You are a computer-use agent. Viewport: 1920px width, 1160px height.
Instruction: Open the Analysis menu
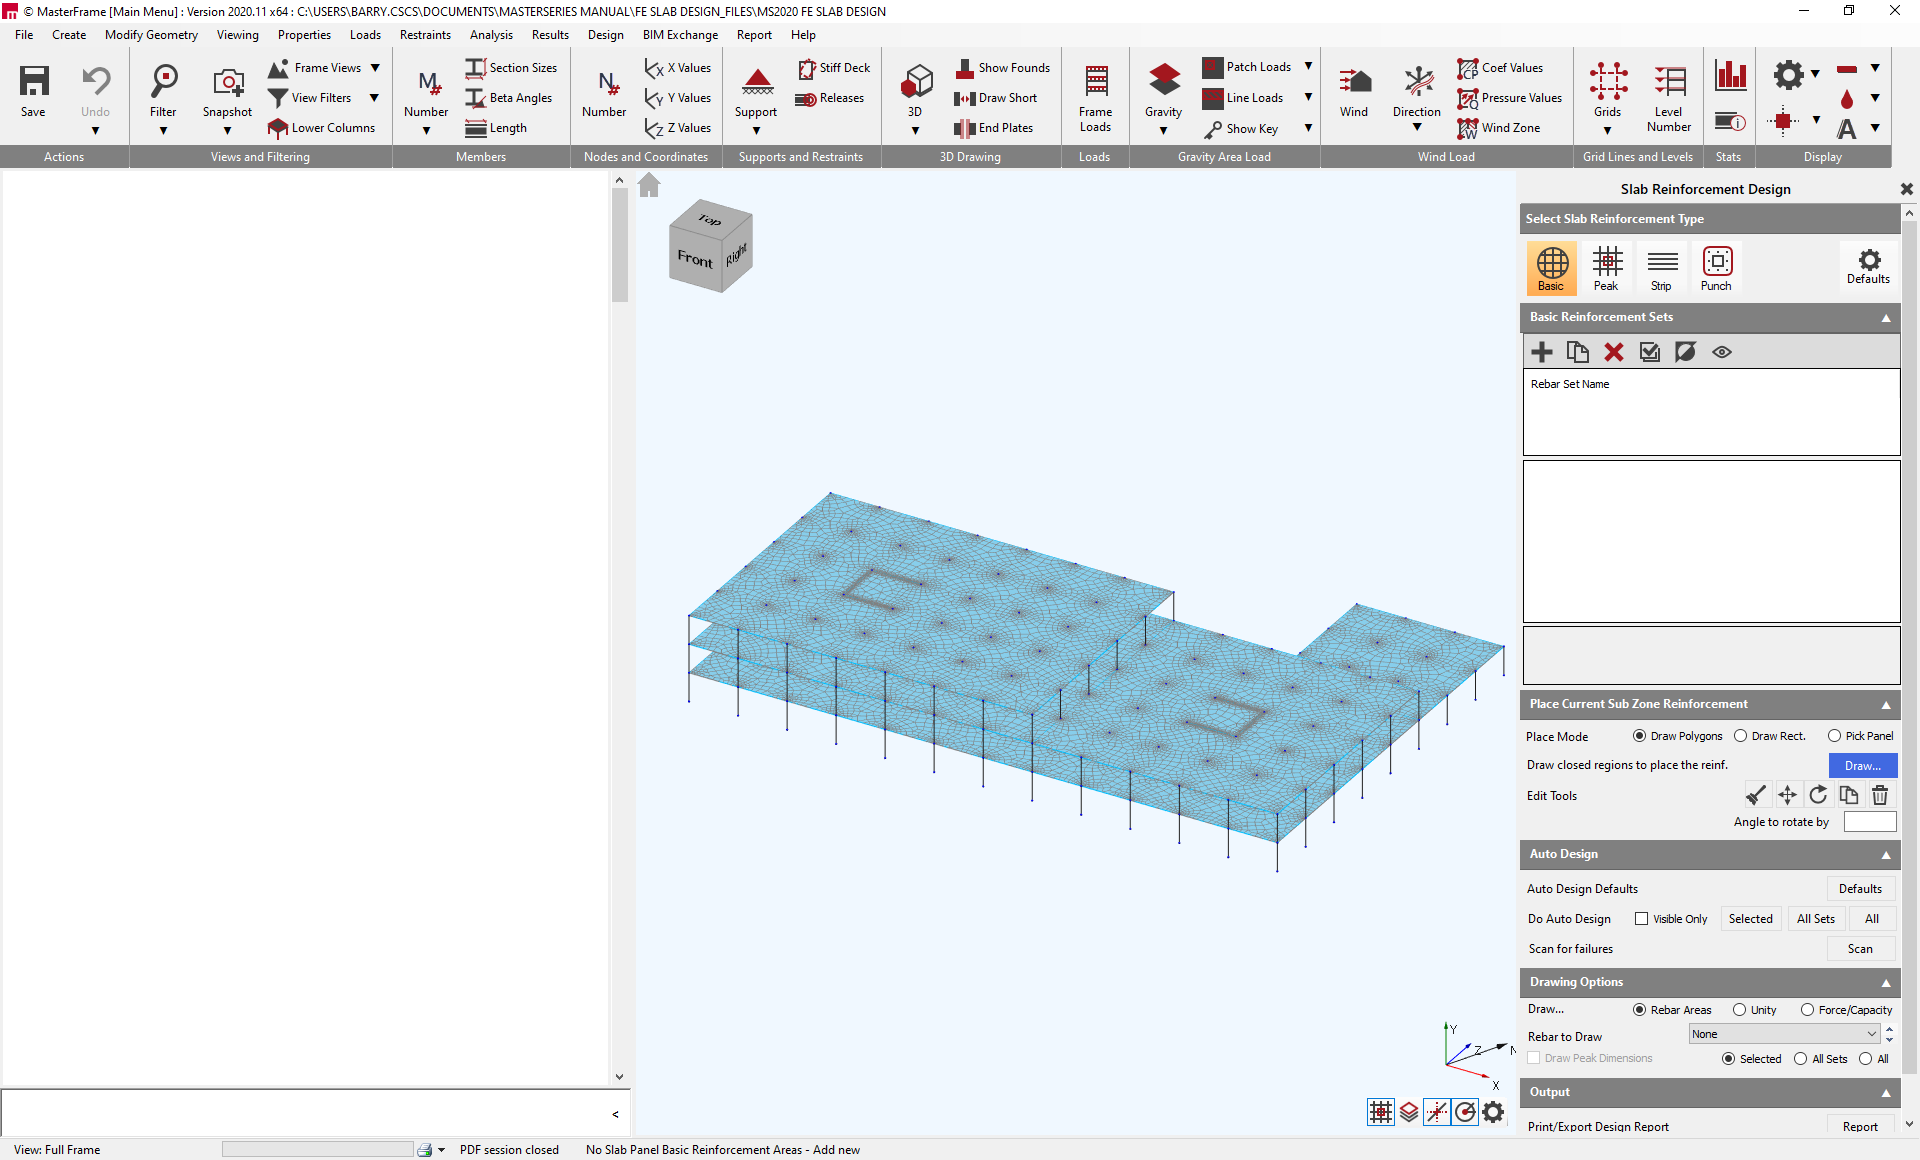pos(491,35)
